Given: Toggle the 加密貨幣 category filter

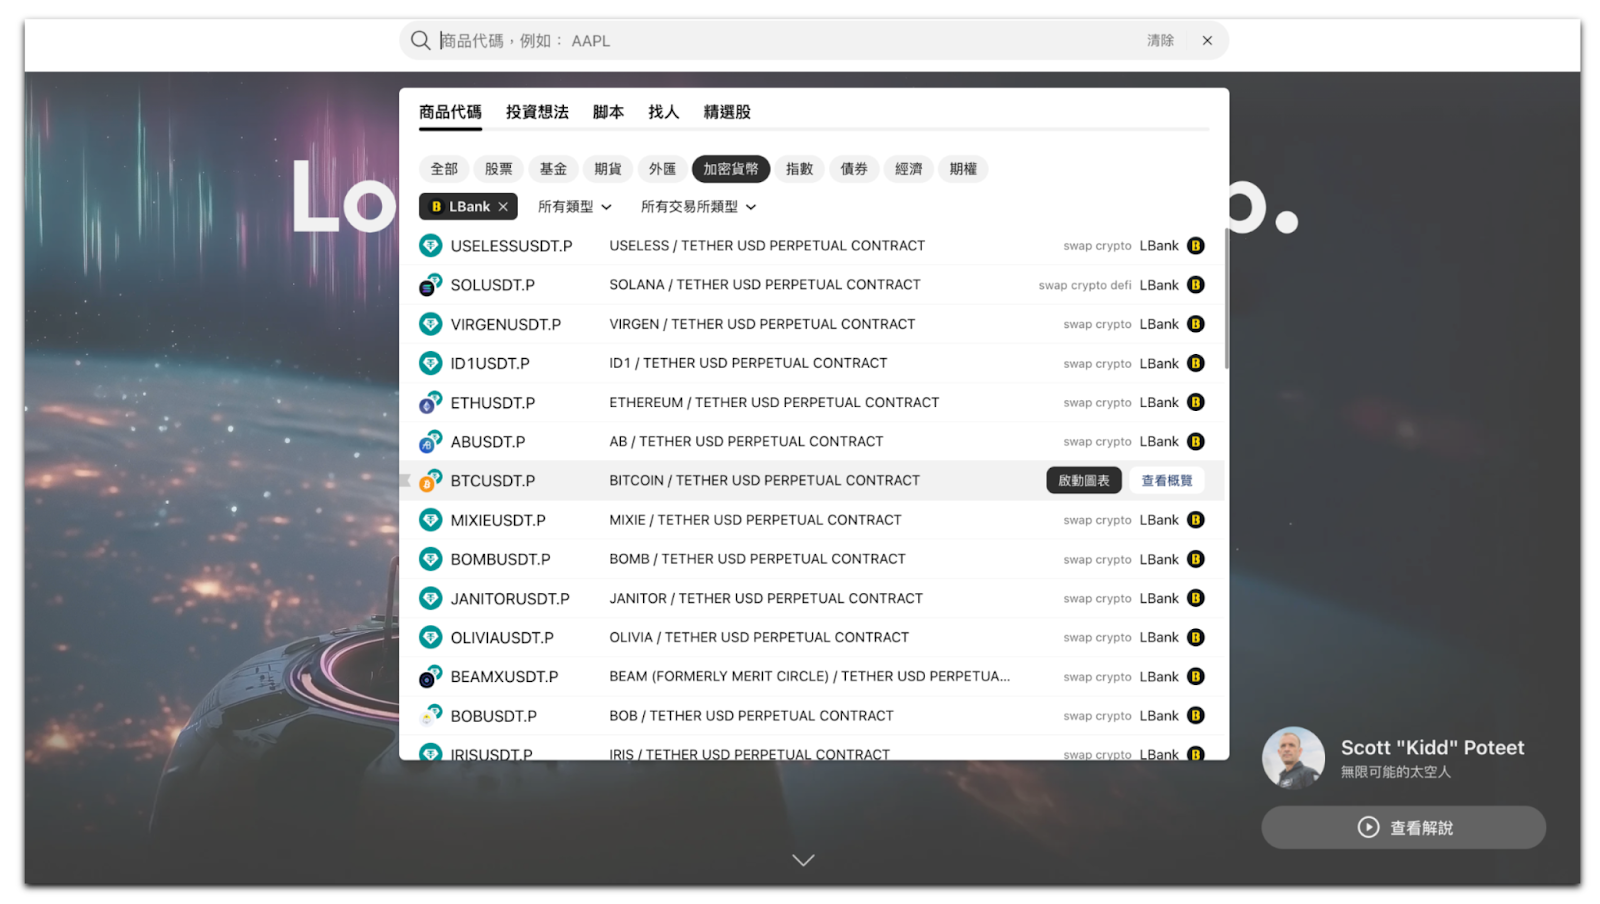Looking at the screenshot, I should coord(730,169).
